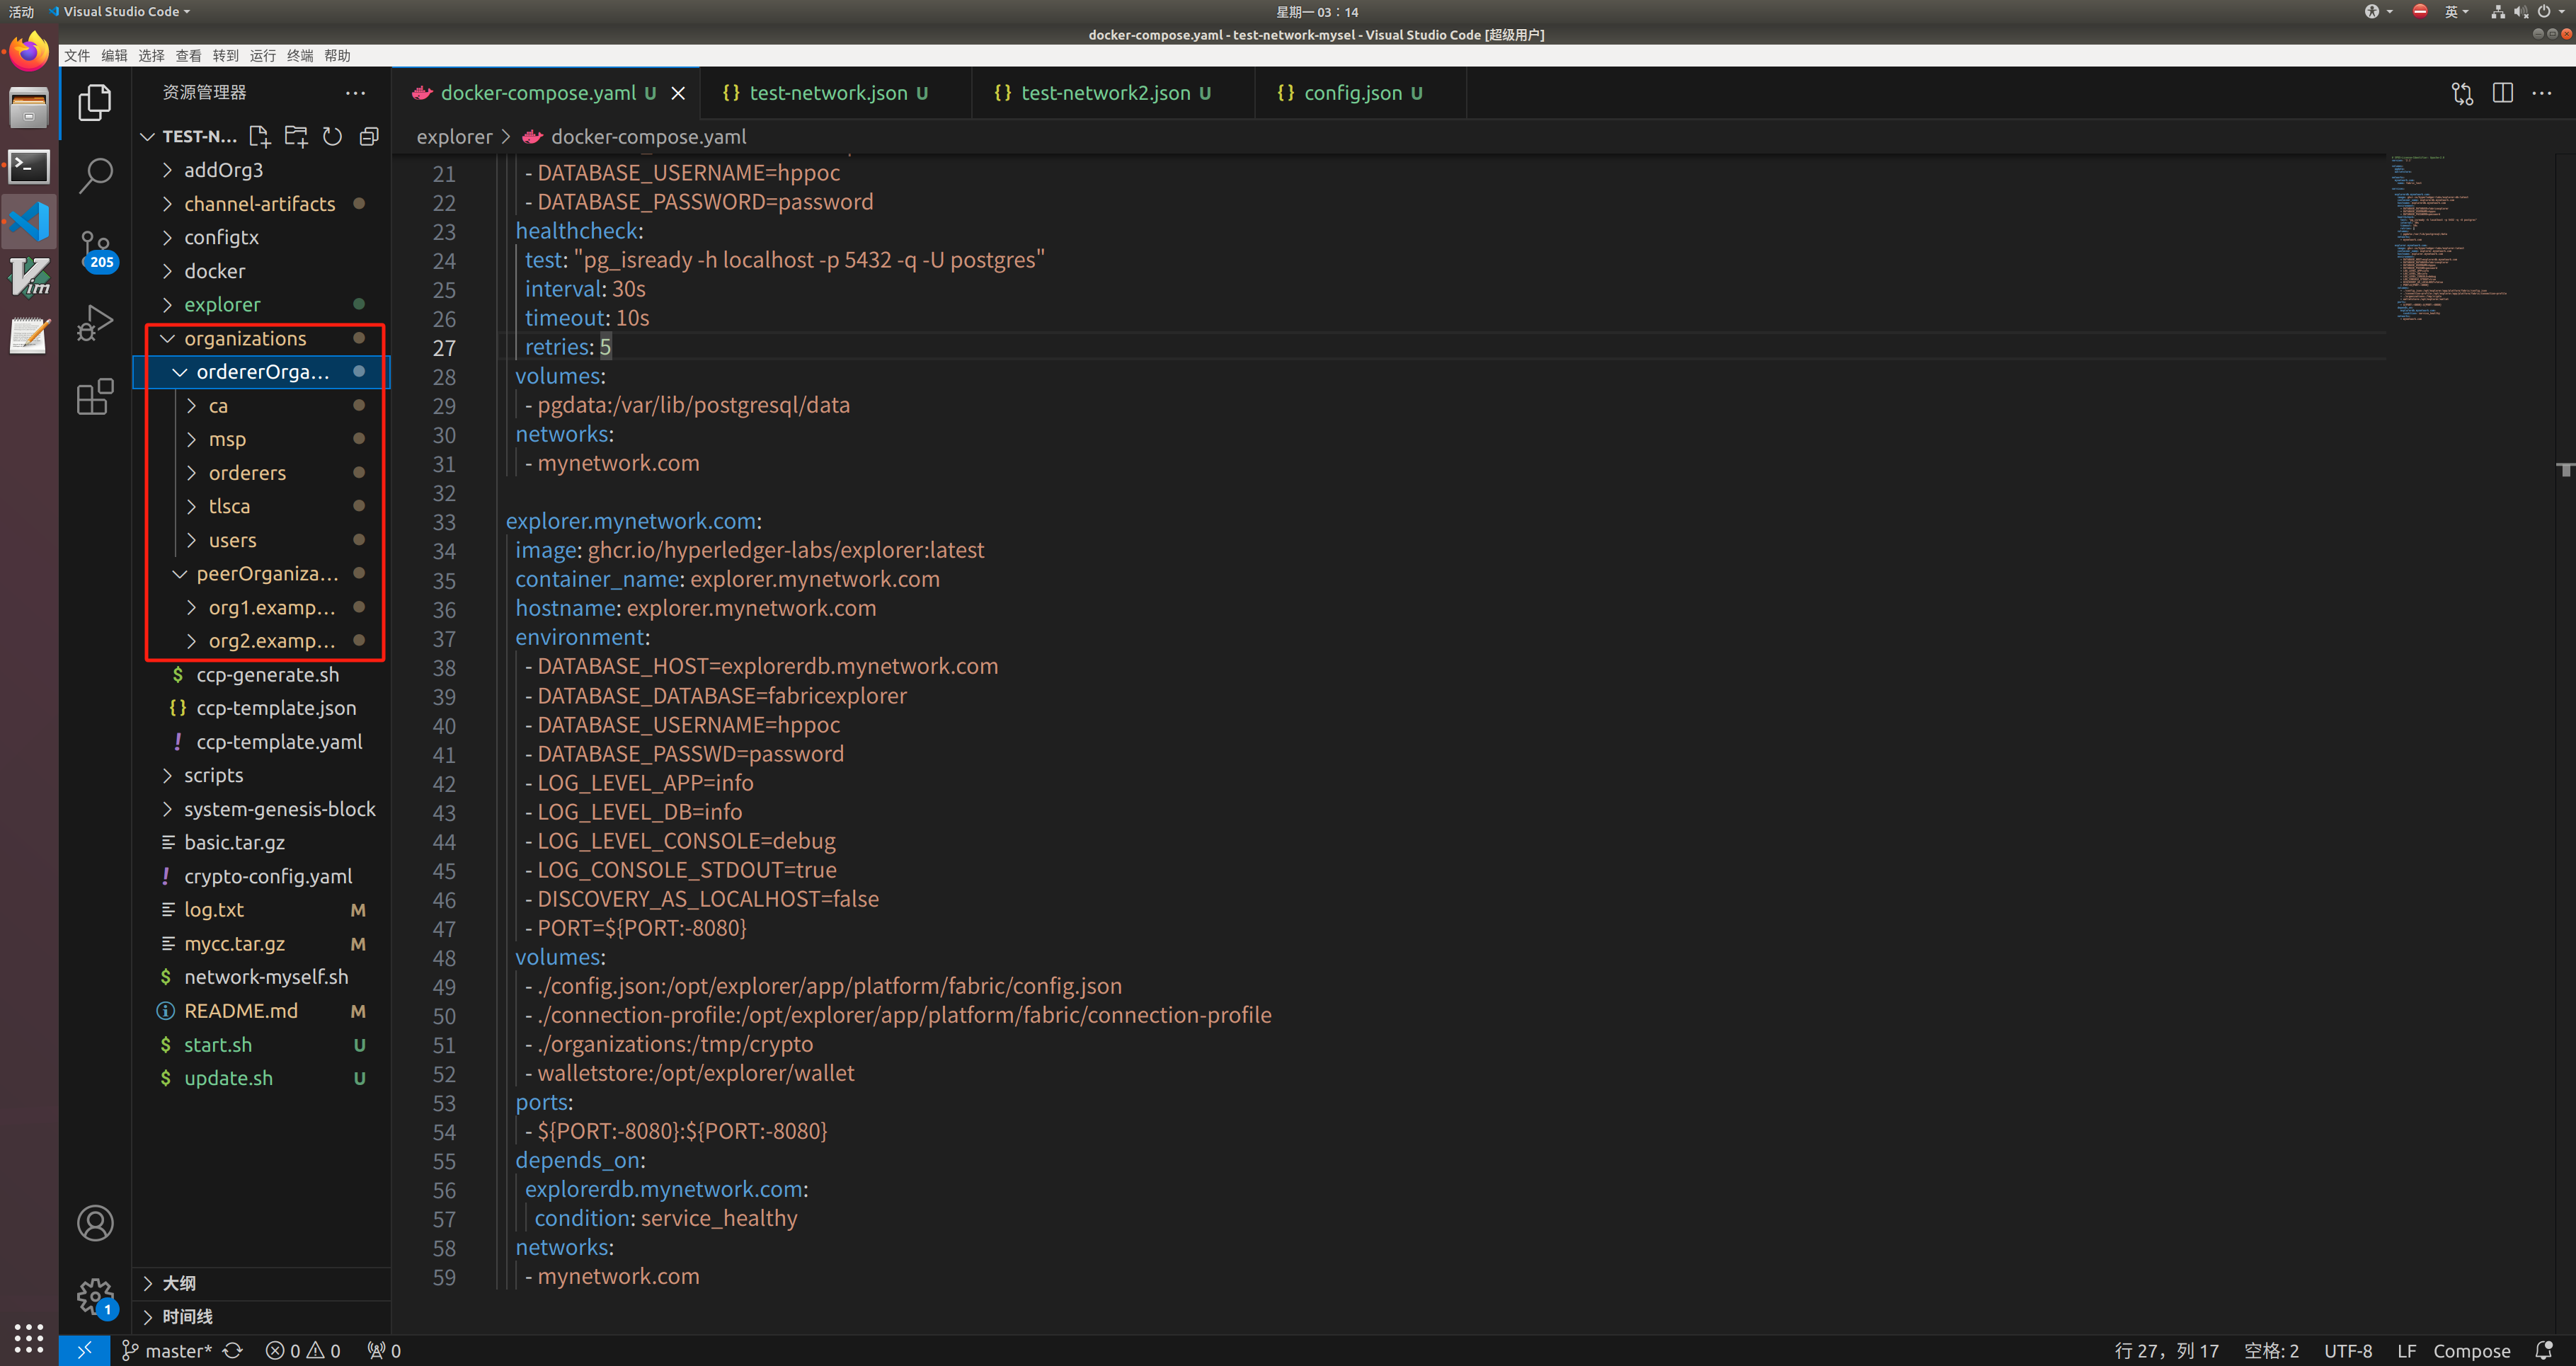Open the Files manager from dock
This screenshot has width=2576, height=1366.
tap(29, 108)
